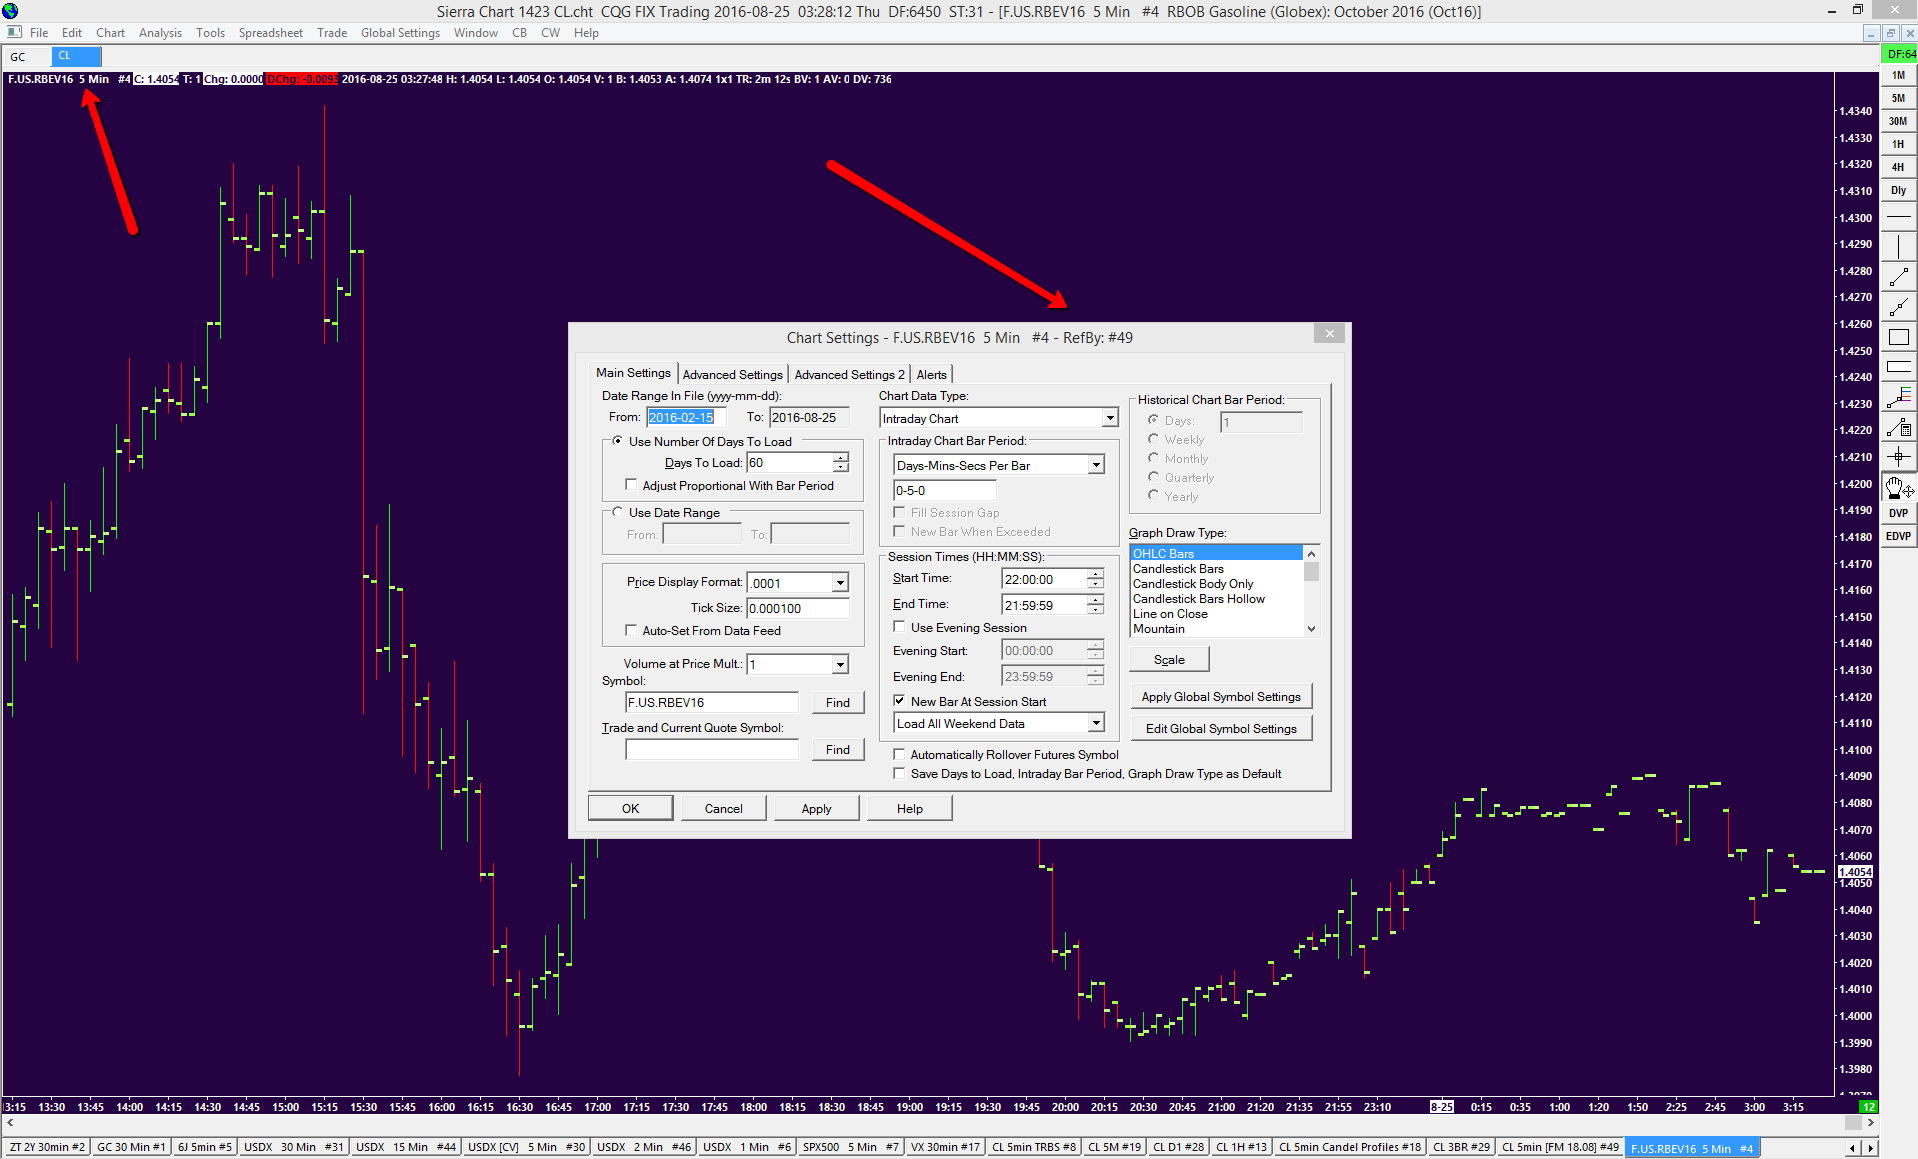Select the calculator line measurement tool
The width and height of the screenshot is (1918, 1159).
[1897, 428]
